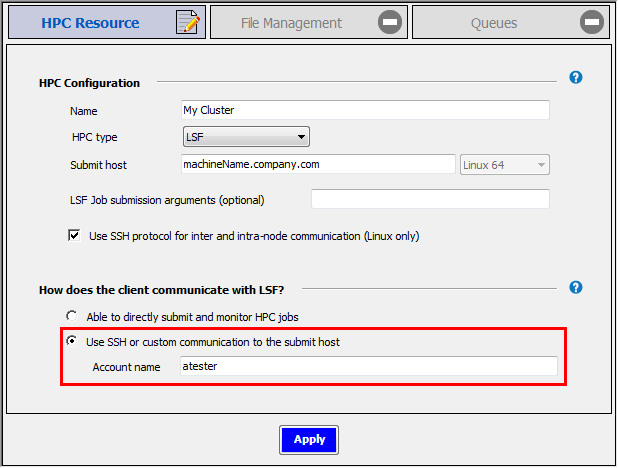Open the HPC type dropdown showing LSF
Screen dimensions: 618x468
pos(246,137)
